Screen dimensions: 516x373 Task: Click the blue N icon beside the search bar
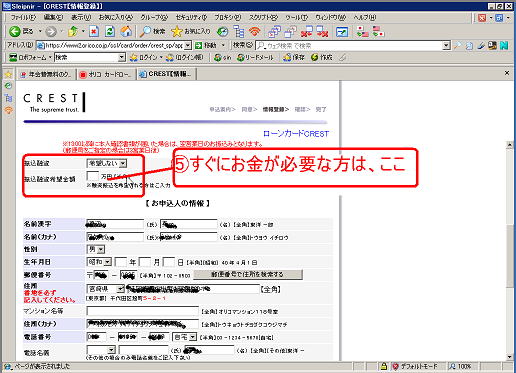point(504,45)
